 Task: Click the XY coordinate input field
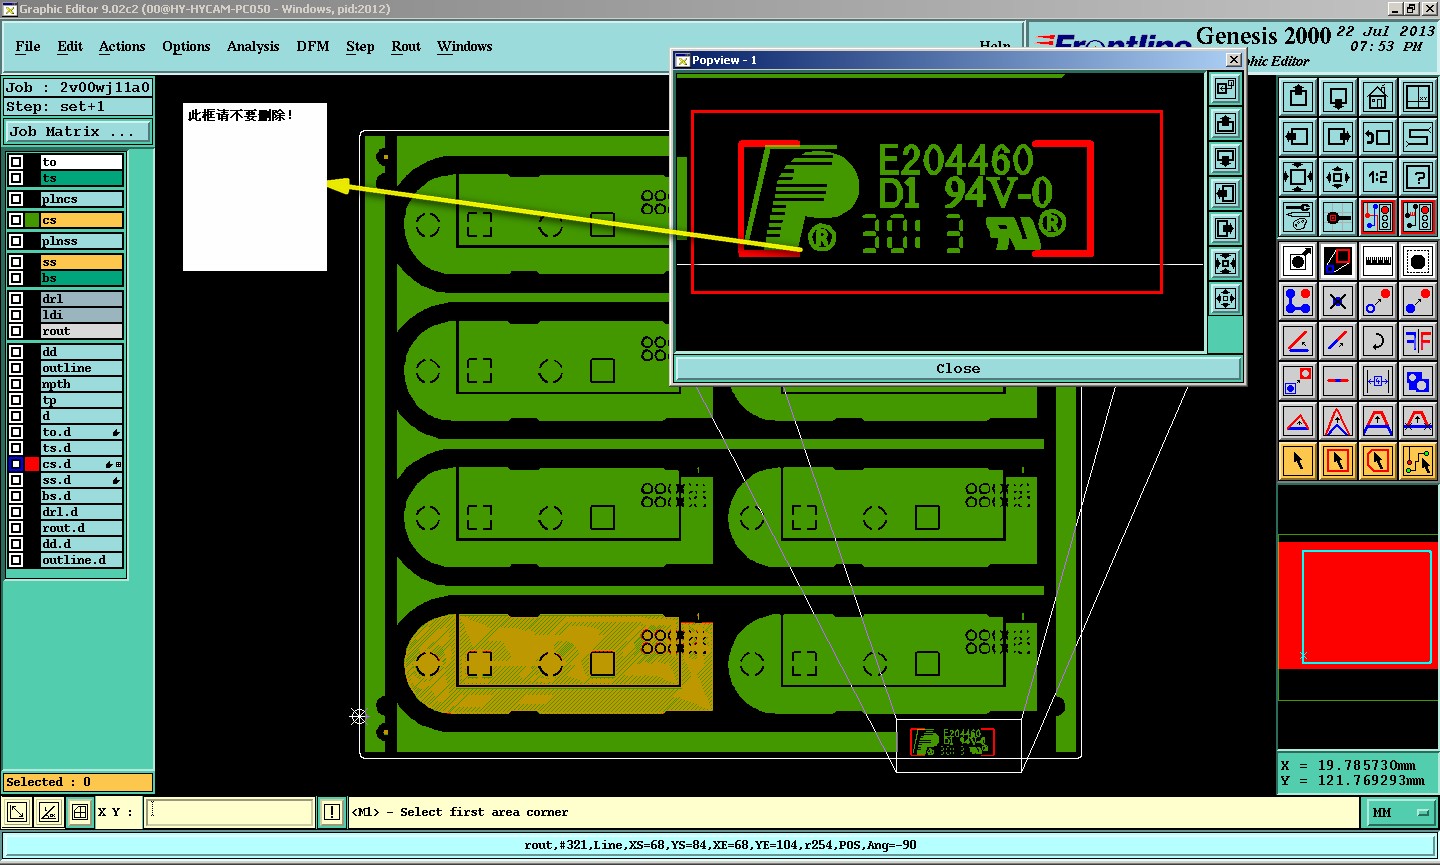(x=230, y=813)
